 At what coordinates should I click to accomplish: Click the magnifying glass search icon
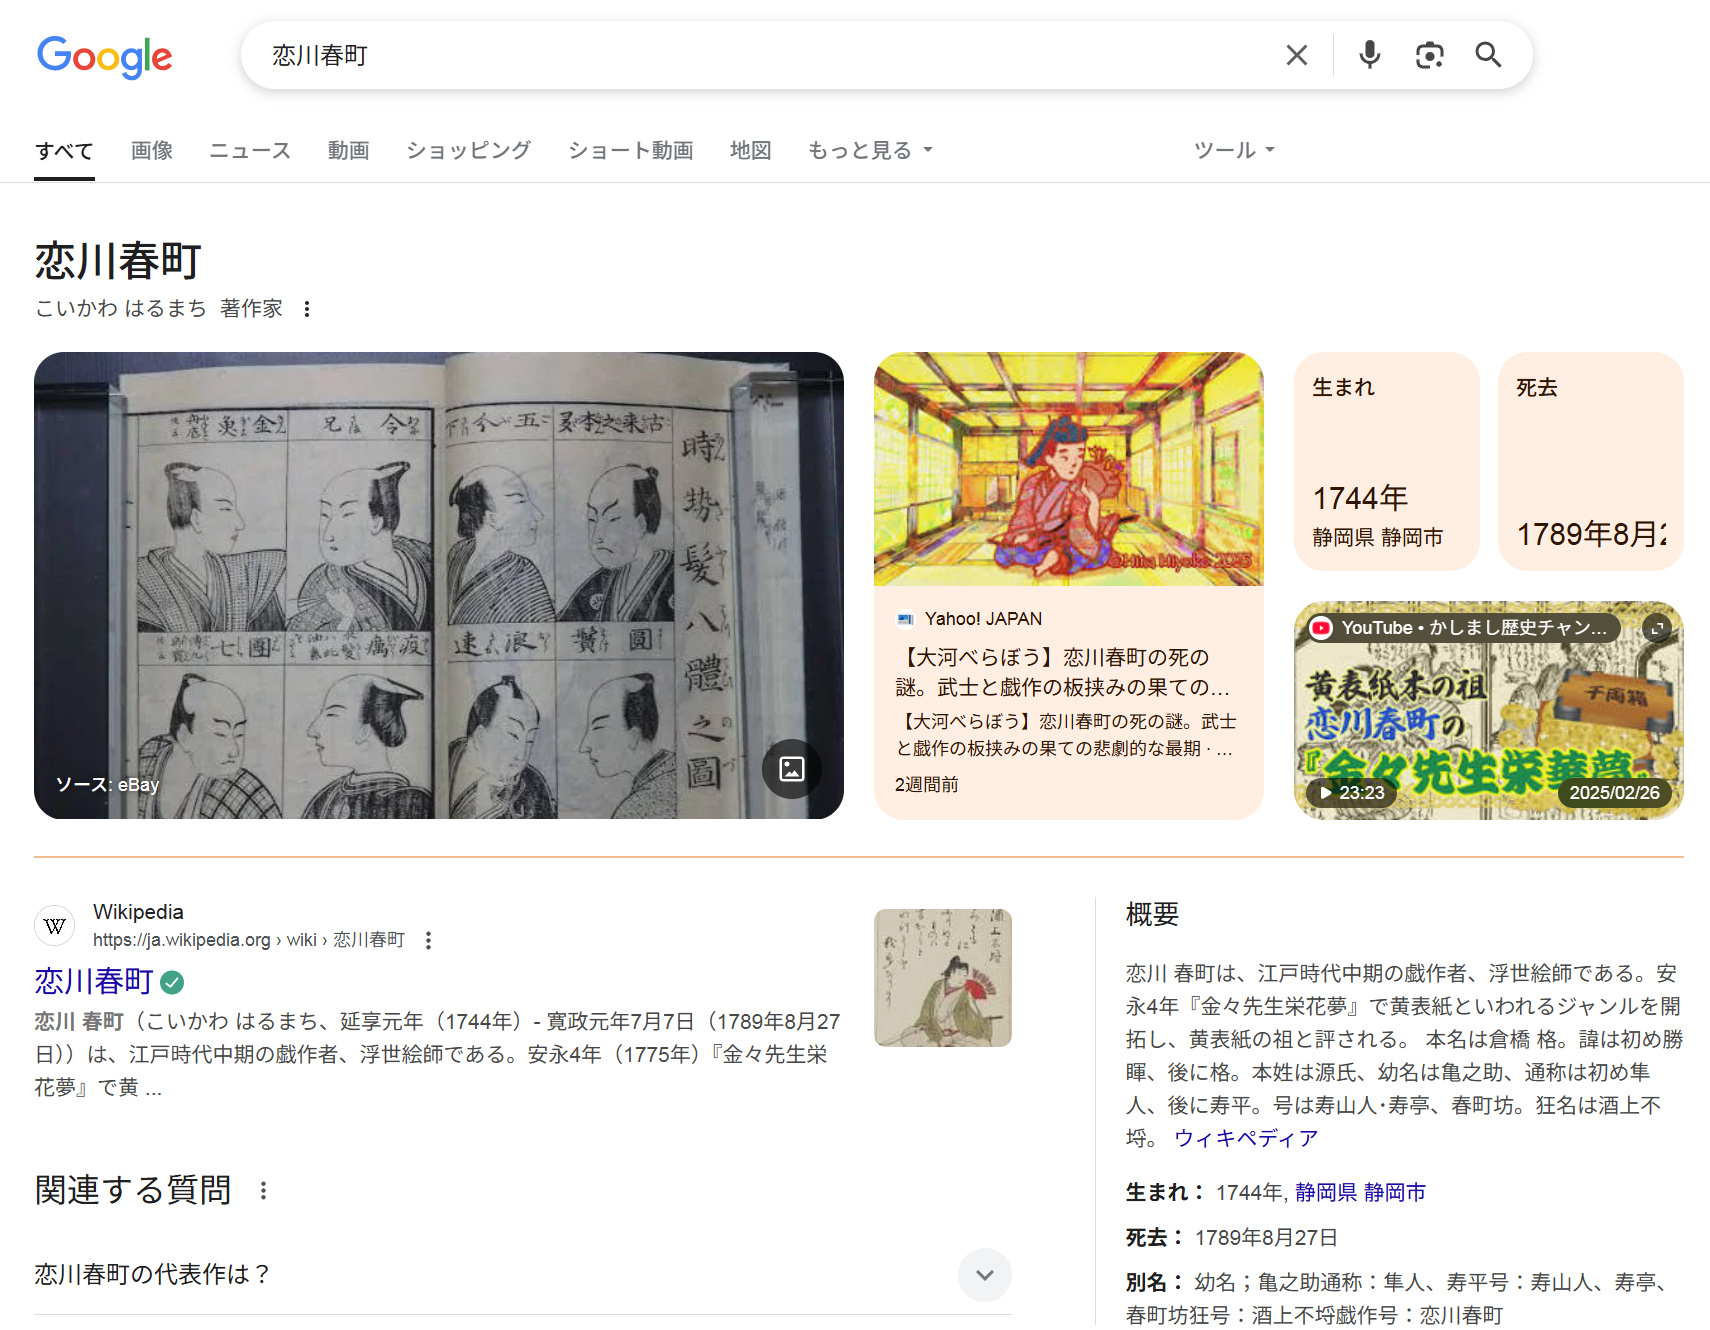[1488, 55]
